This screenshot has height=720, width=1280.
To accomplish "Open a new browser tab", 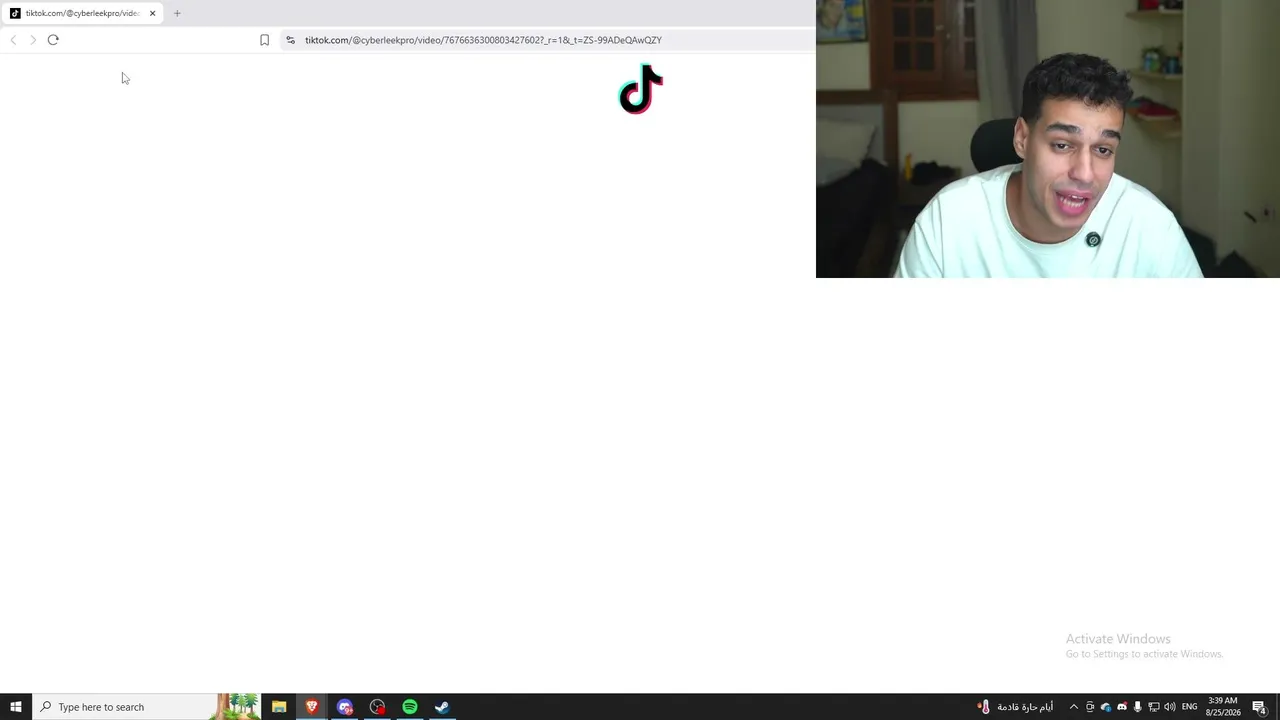I will tap(177, 13).
